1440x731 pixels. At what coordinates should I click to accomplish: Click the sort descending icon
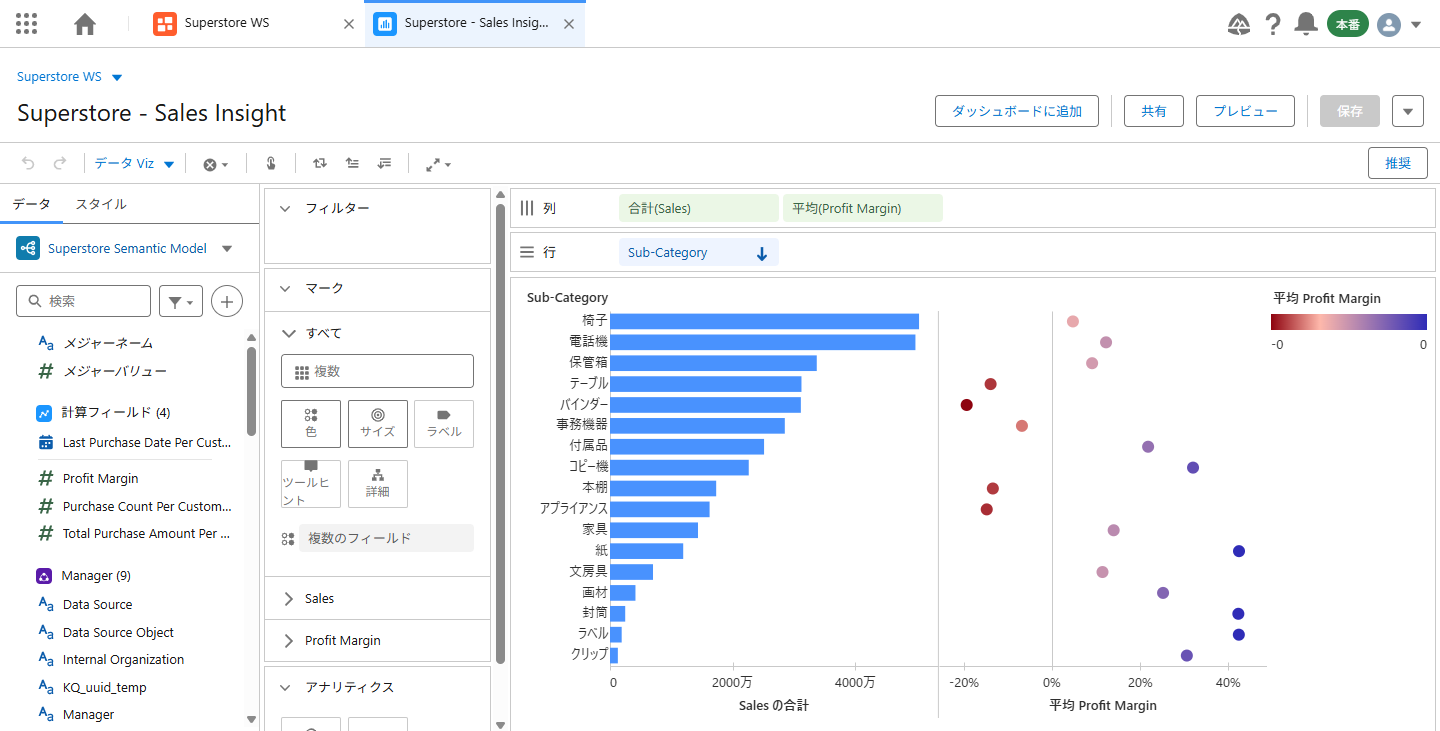pyautogui.click(x=384, y=163)
